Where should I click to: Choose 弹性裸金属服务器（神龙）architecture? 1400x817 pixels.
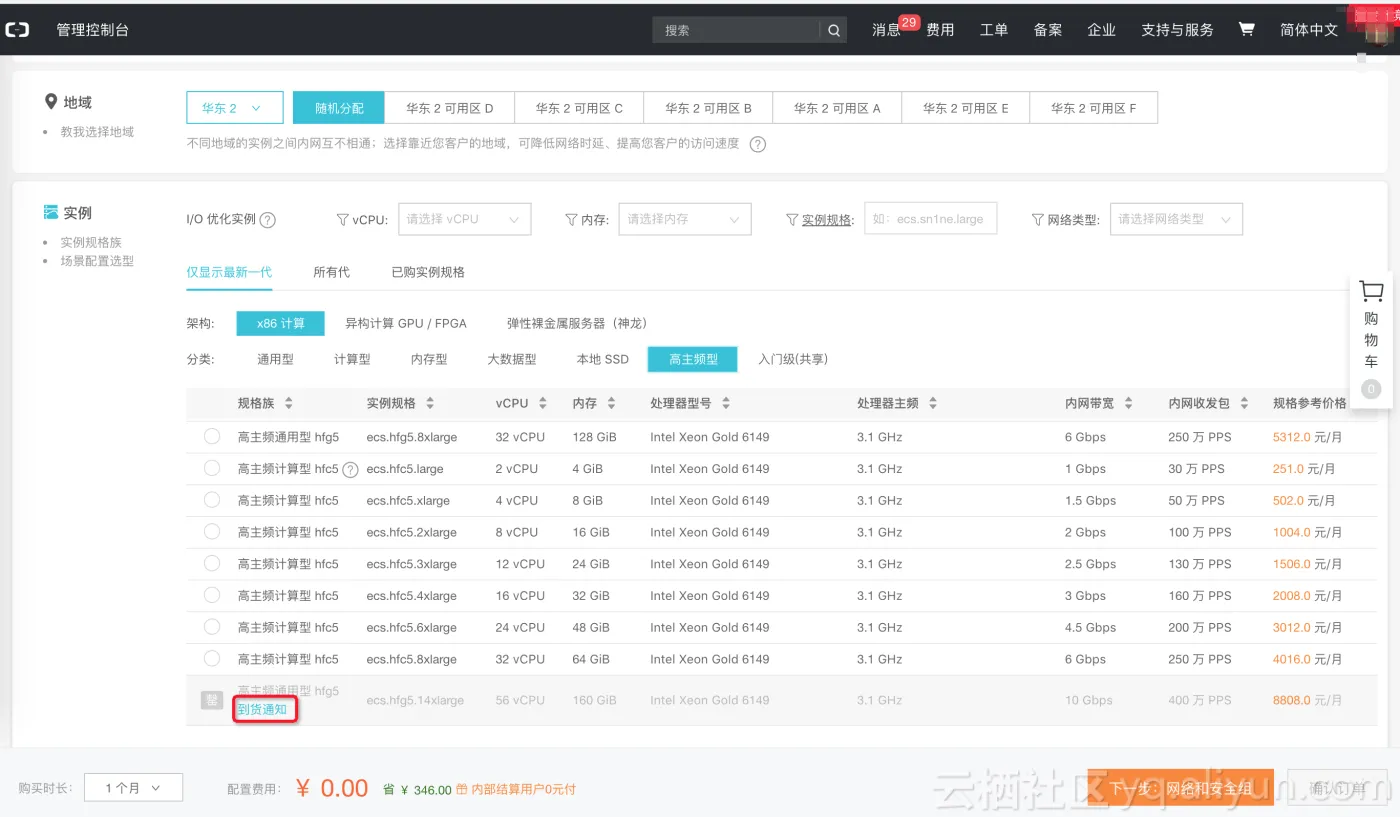point(577,323)
